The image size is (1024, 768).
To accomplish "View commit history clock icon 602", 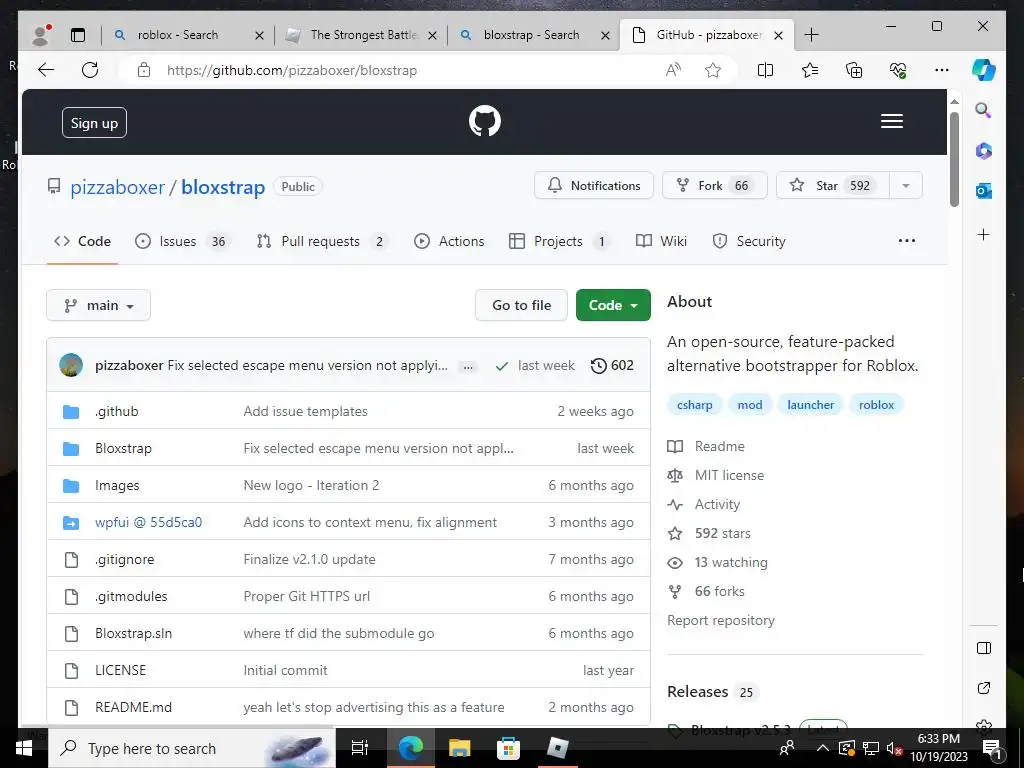I will (612, 366).
